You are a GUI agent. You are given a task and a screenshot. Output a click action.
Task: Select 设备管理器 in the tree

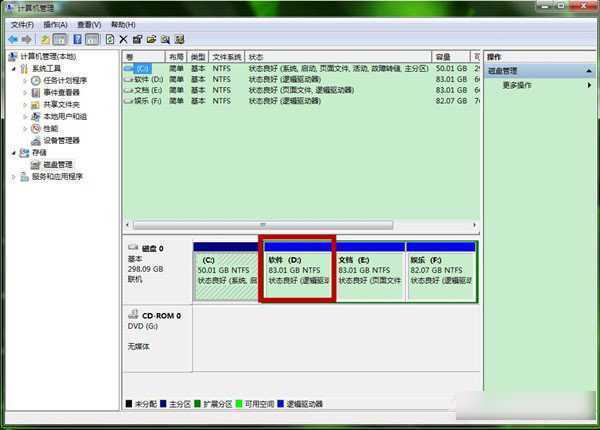[61, 140]
